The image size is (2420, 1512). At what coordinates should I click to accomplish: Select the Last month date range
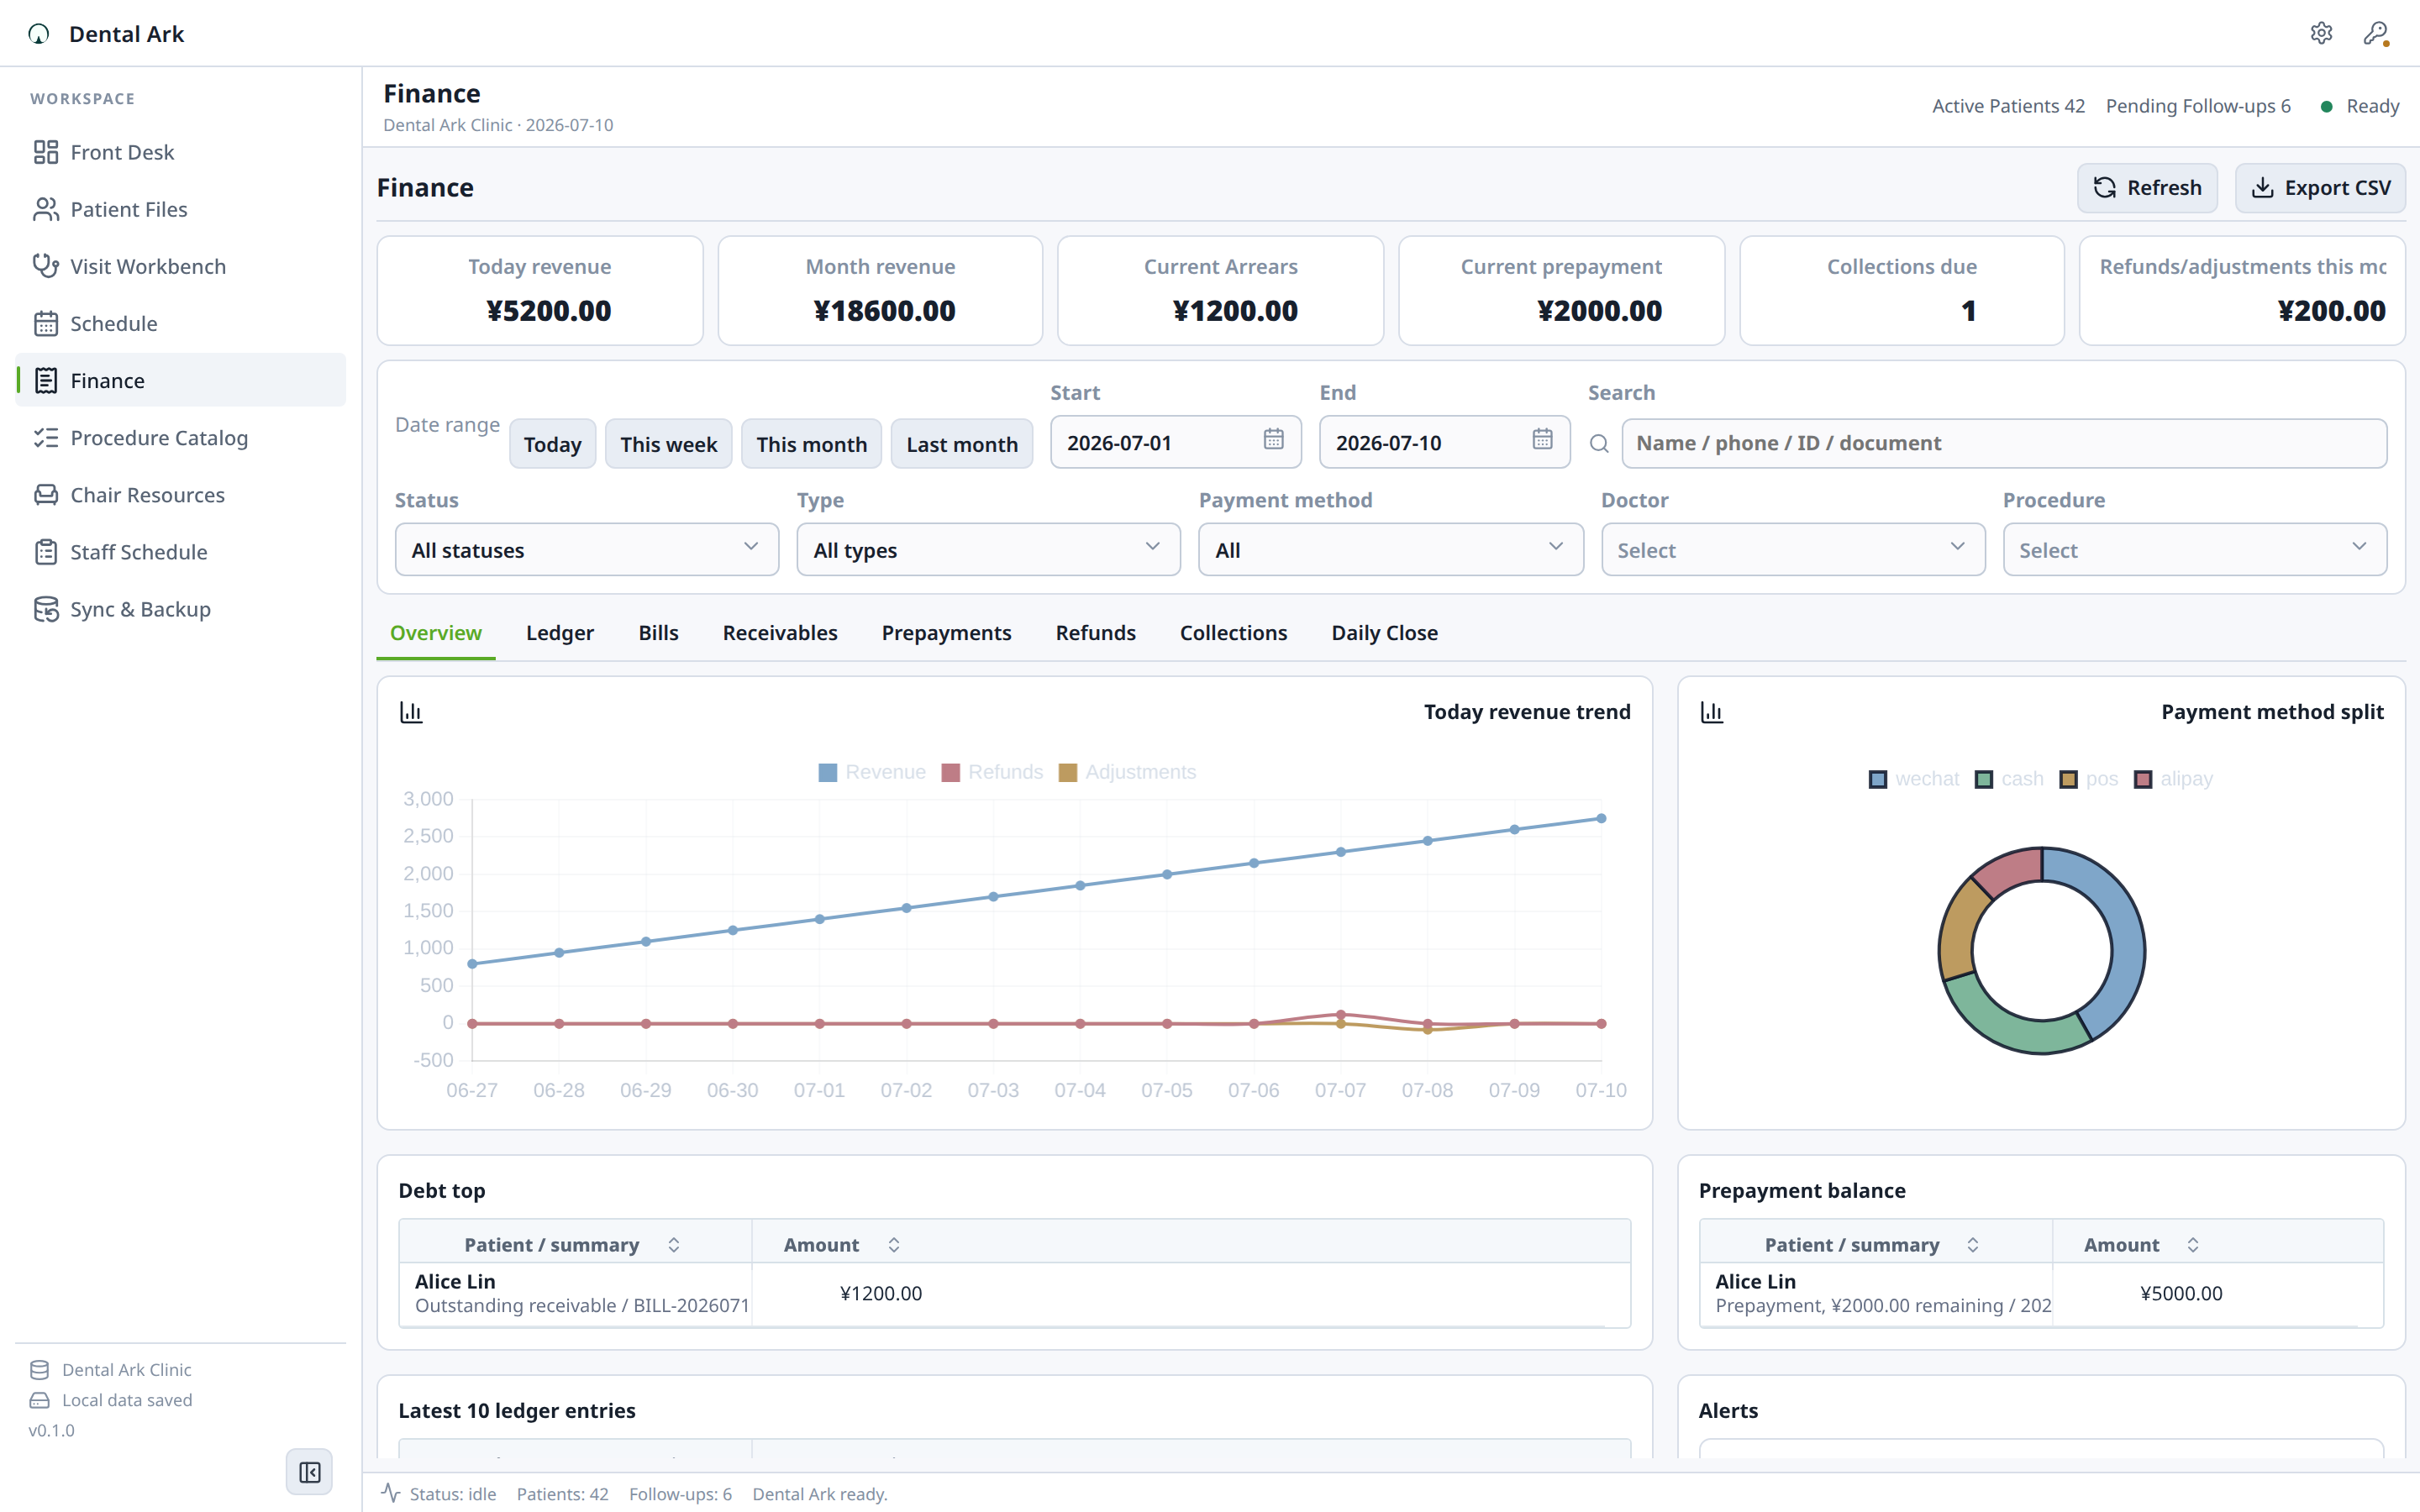(x=961, y=443)
